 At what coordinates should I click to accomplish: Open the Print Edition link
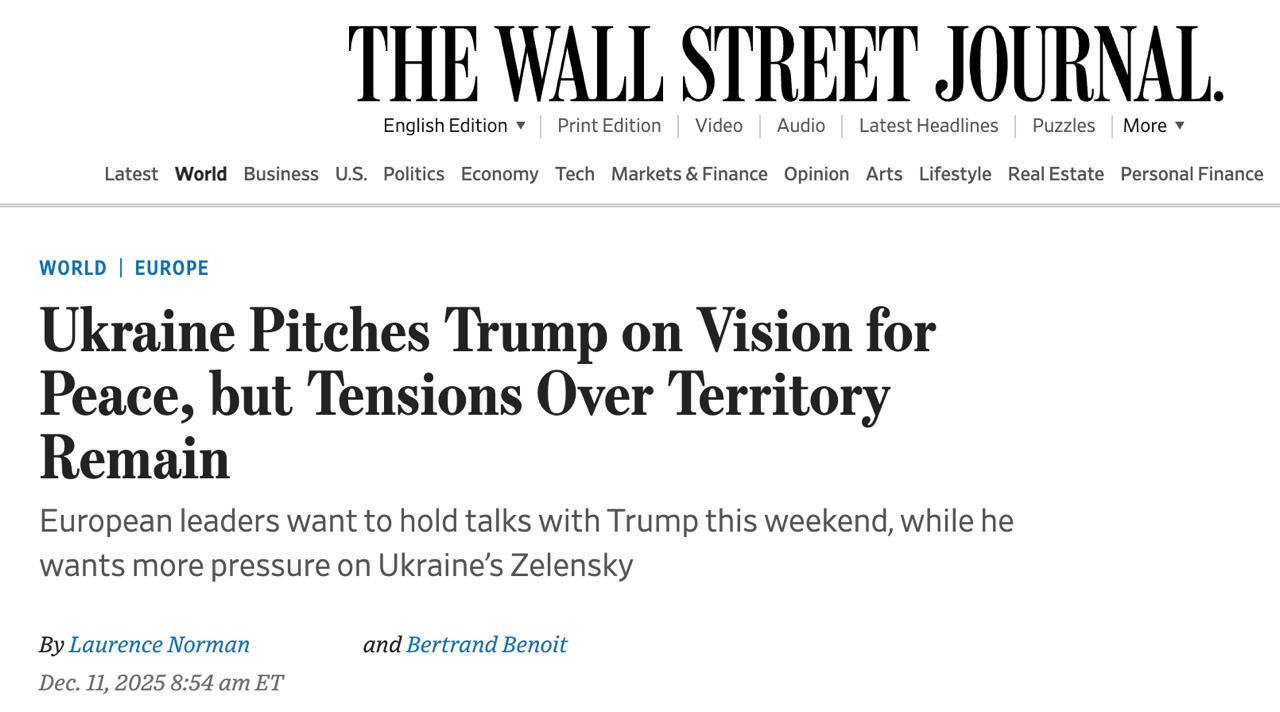(x=609, y=126)
